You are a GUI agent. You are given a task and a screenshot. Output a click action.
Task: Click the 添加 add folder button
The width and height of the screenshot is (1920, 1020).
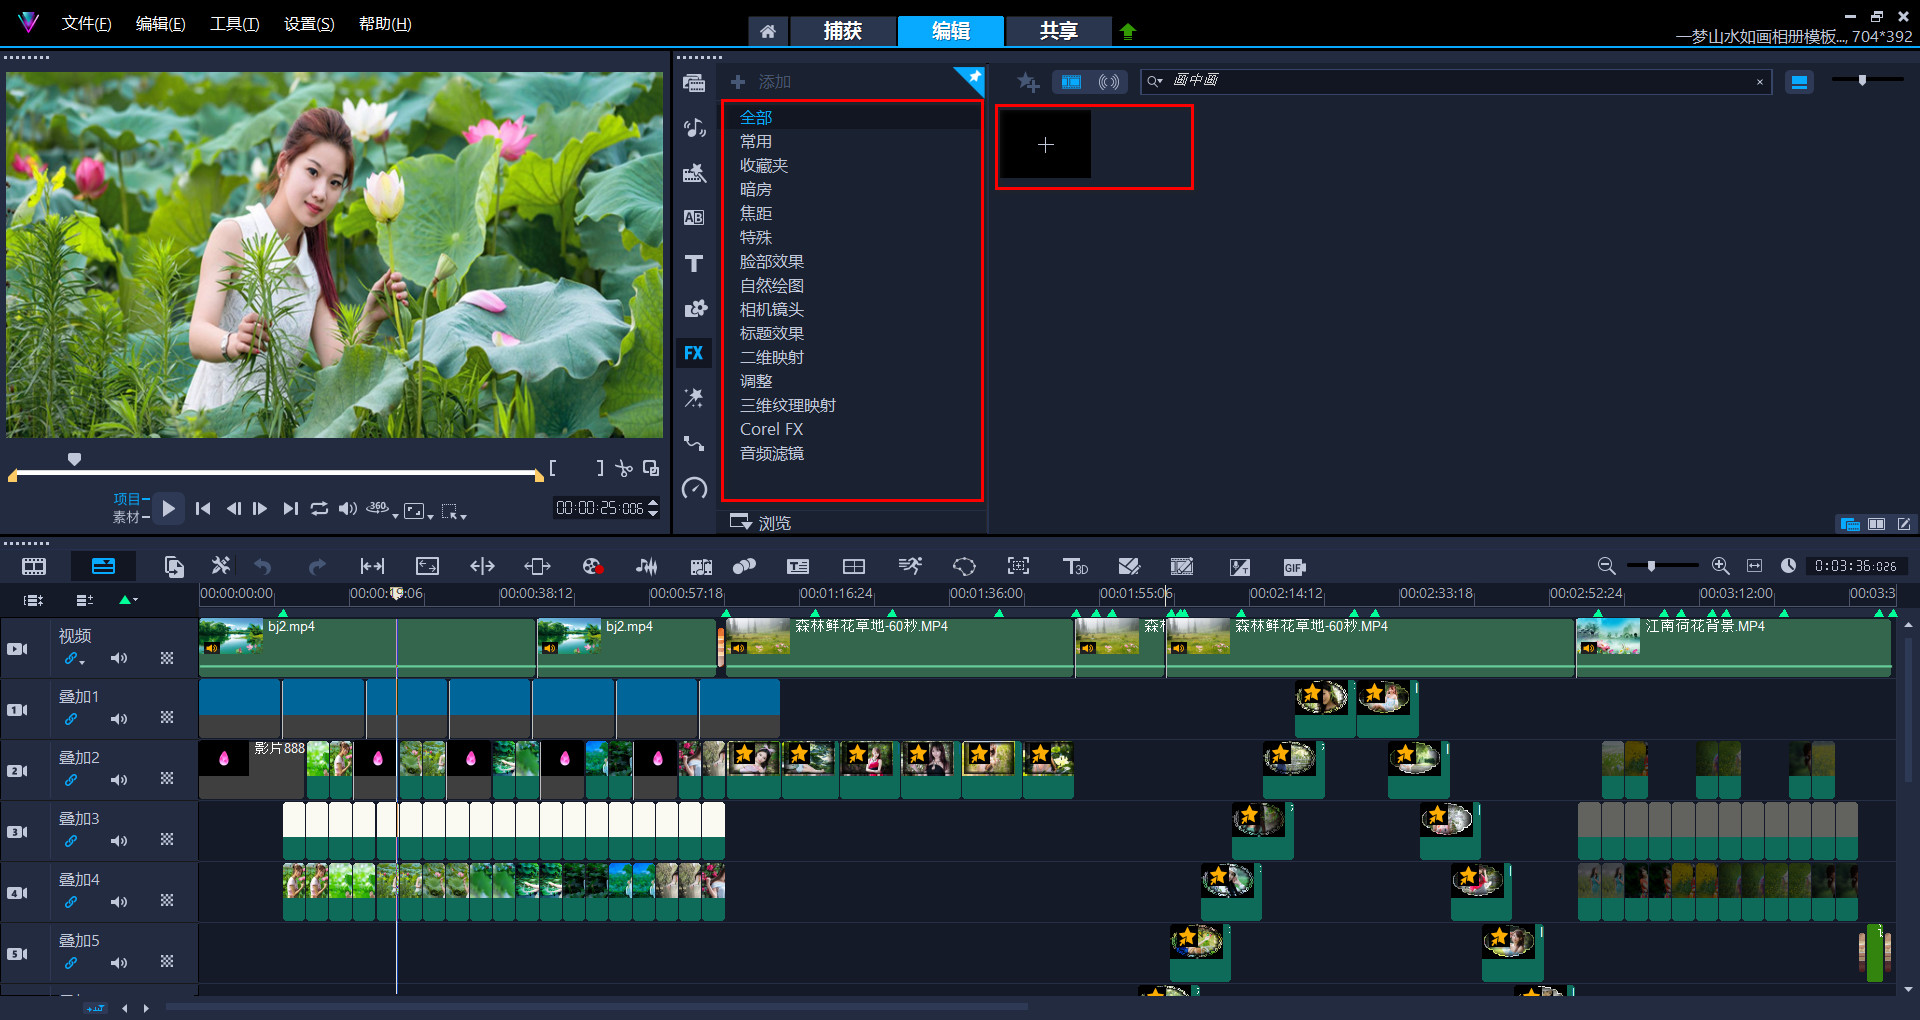tap(762, 82)
